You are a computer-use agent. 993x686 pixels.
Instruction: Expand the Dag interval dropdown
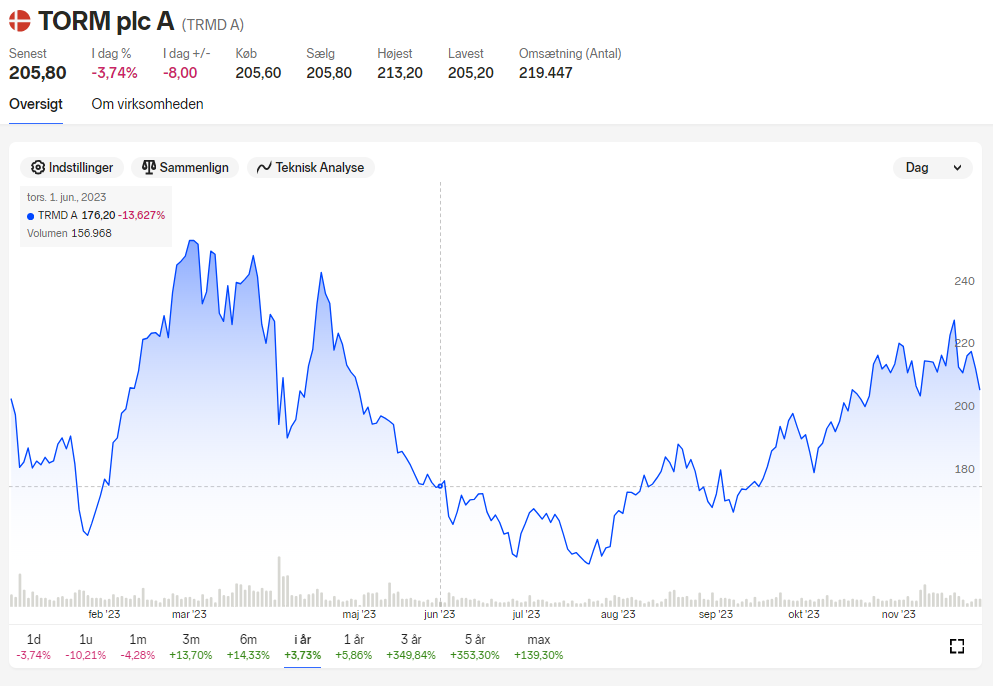(932, 168)
